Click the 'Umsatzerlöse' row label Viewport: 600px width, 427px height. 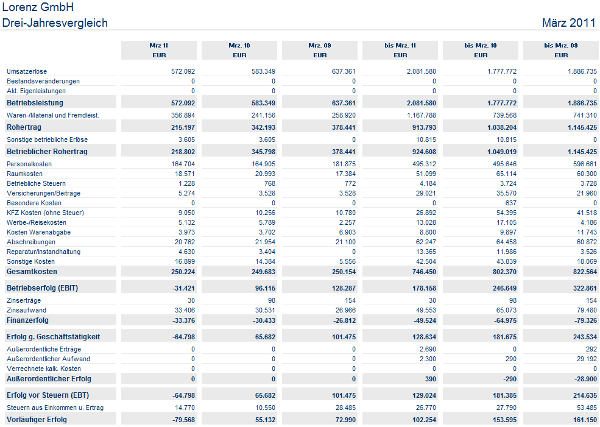click(x=27, y=72)
